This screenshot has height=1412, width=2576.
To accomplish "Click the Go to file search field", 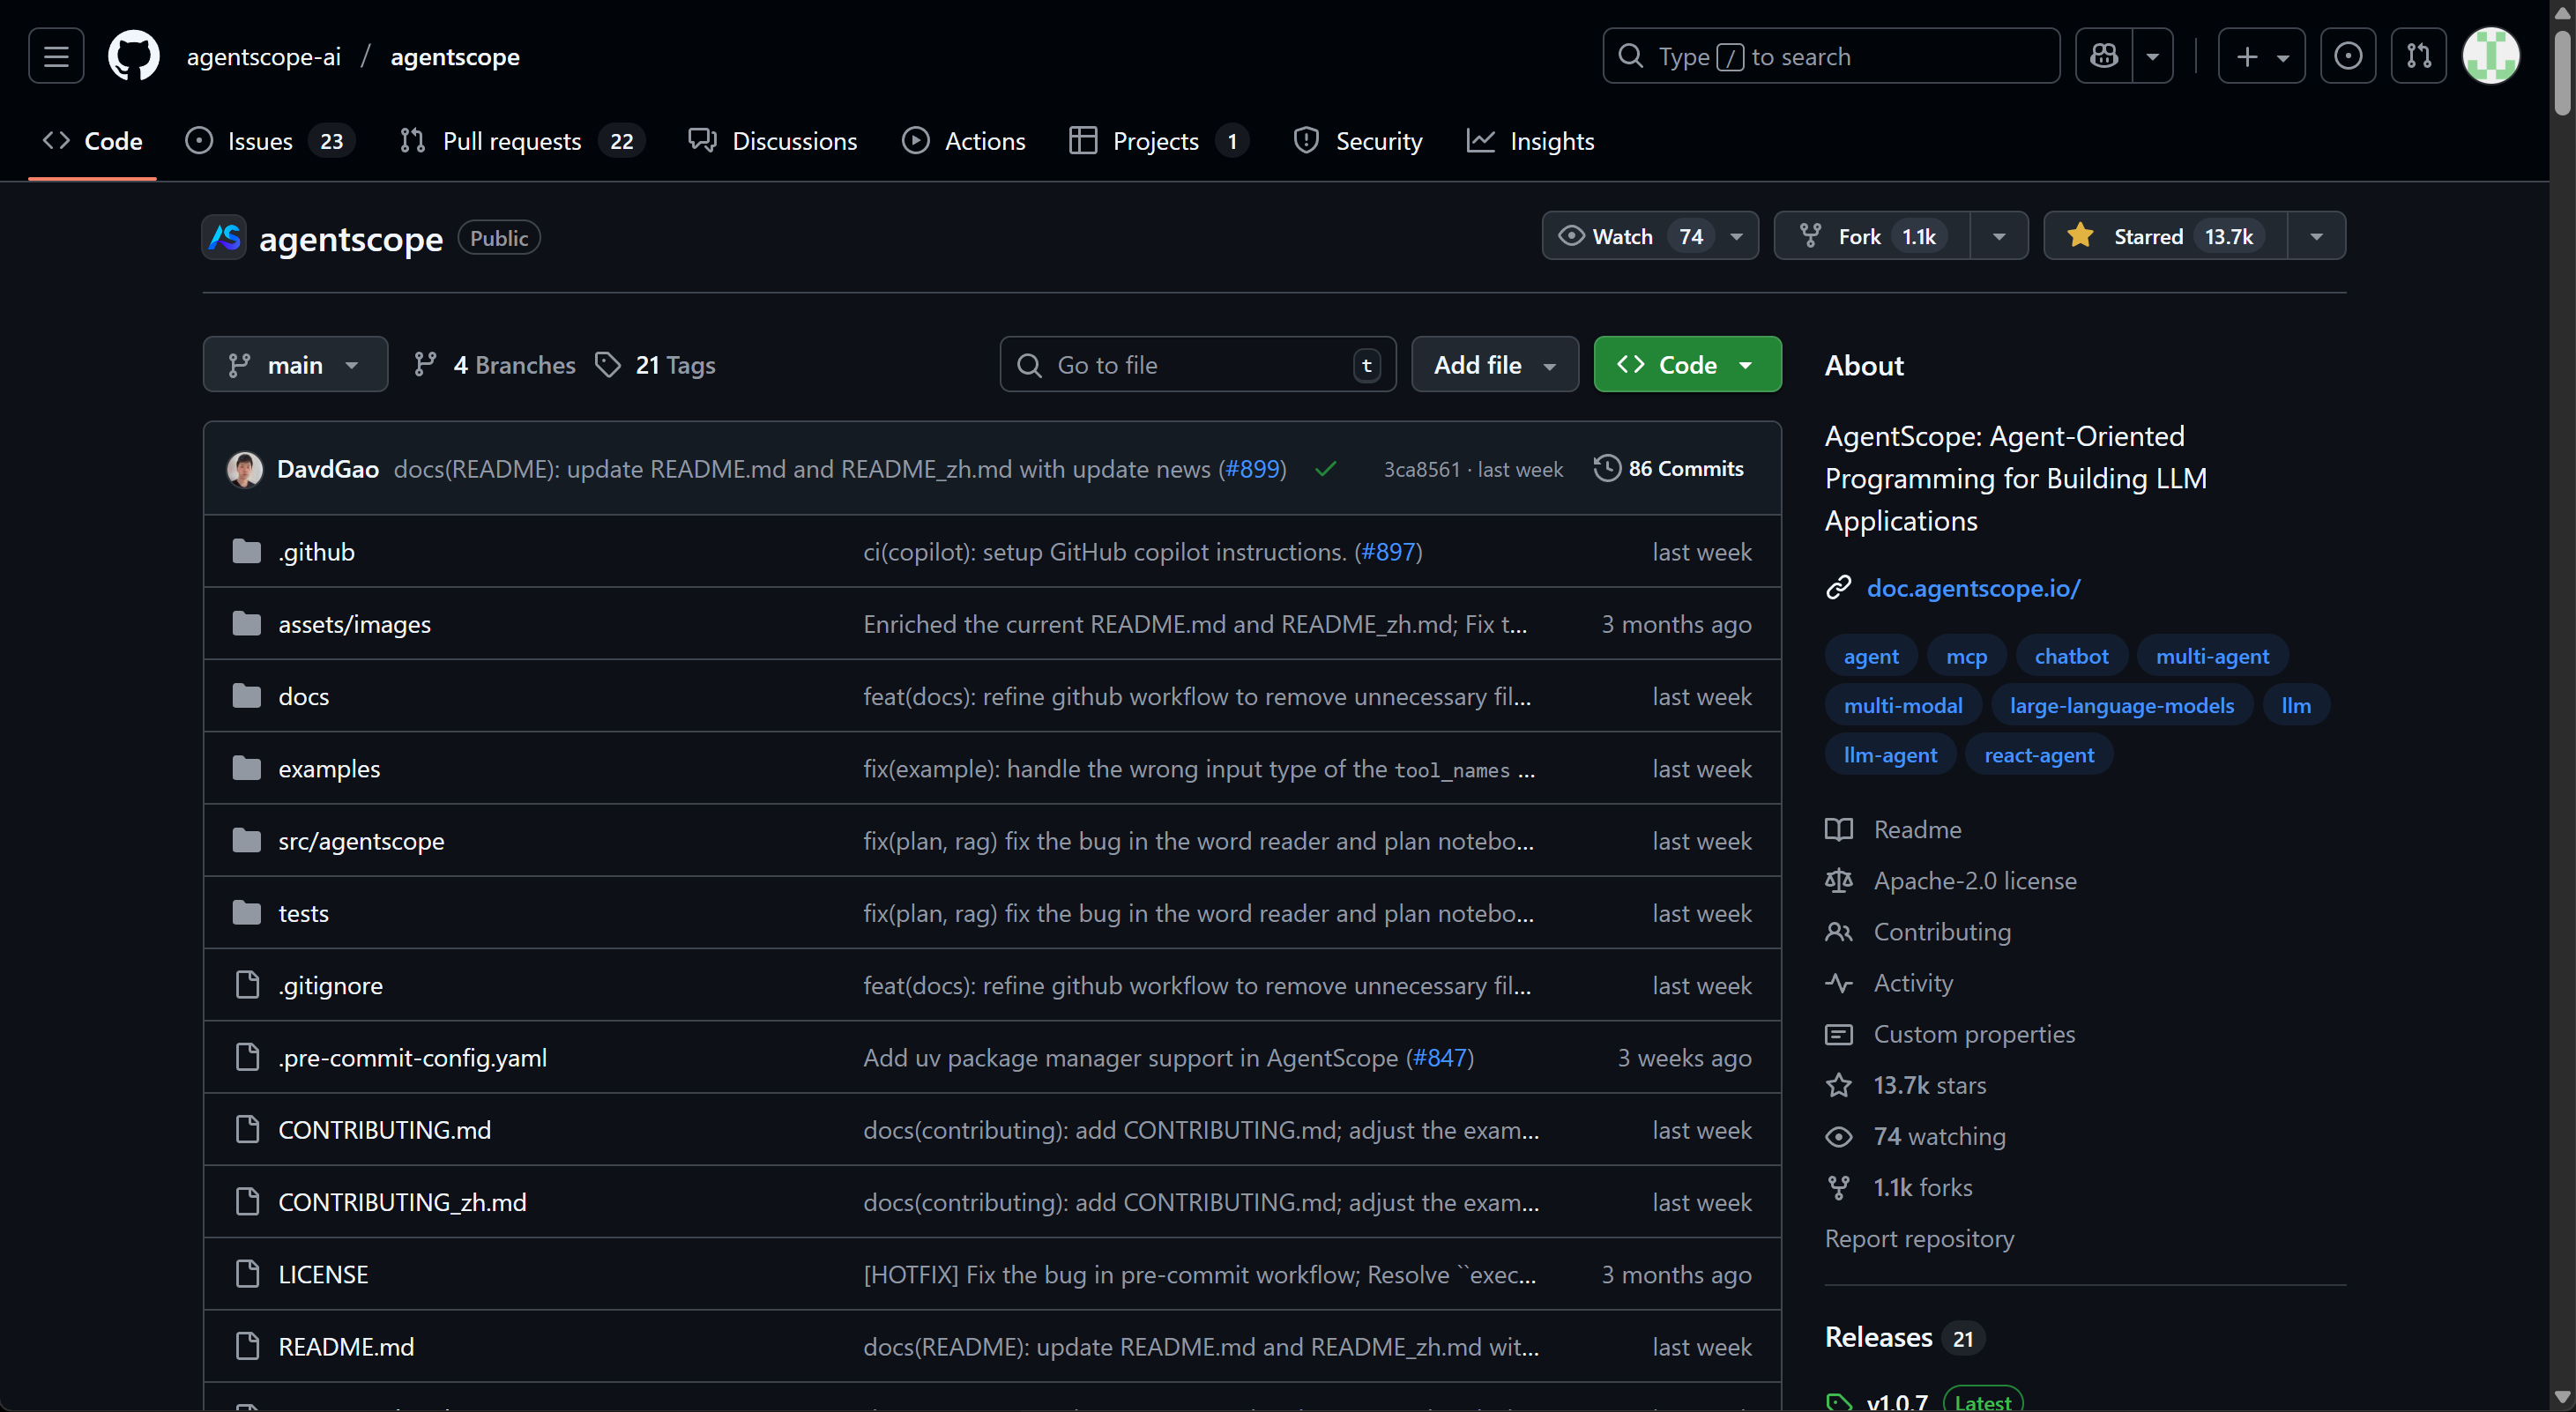I will point(1197,365).
